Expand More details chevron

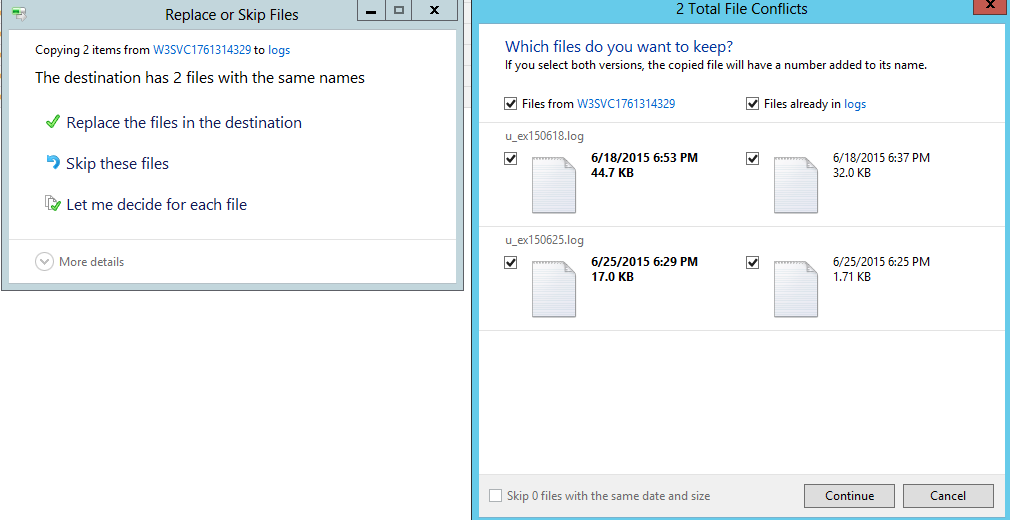pos(44,262)
